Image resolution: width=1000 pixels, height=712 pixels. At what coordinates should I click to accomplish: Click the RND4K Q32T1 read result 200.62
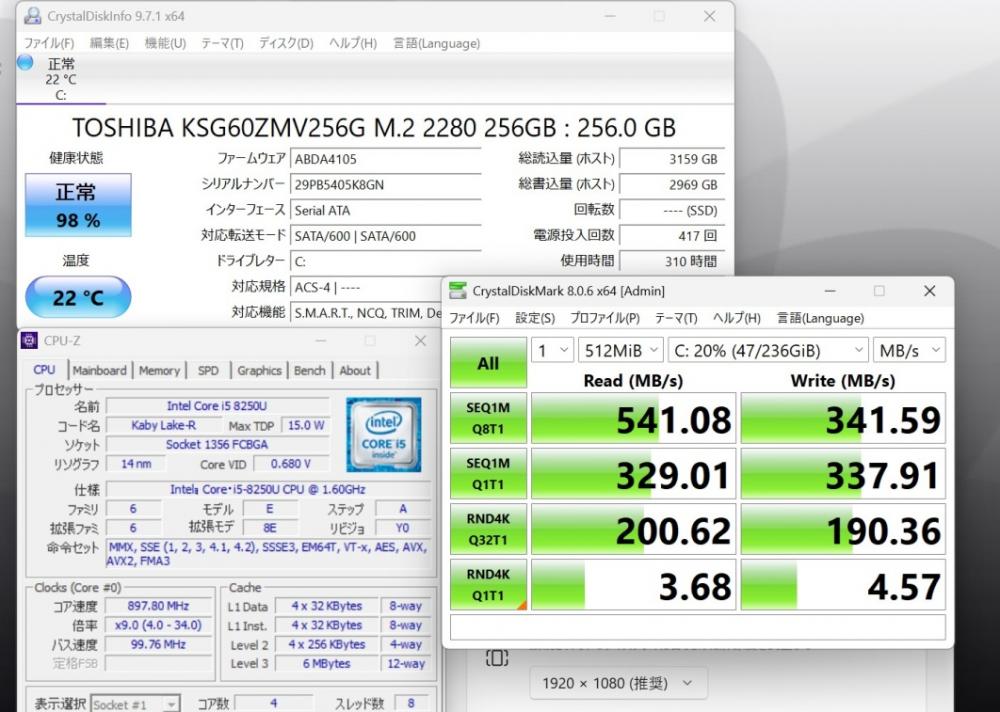coord(634,530)
